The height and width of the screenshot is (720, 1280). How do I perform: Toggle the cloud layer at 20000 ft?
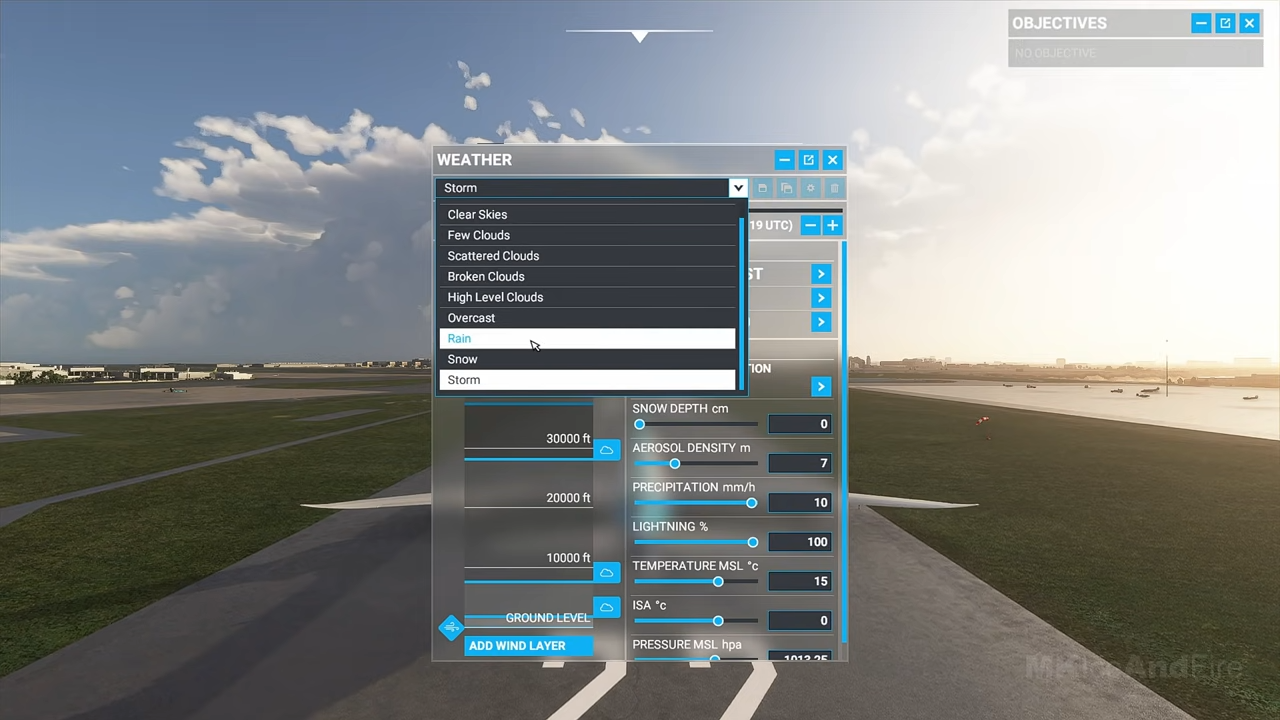tap(606, 510)
